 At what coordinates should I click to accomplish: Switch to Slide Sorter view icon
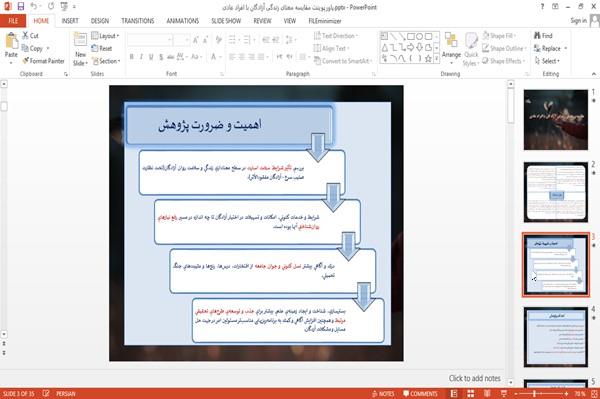[x=470, y=393]
